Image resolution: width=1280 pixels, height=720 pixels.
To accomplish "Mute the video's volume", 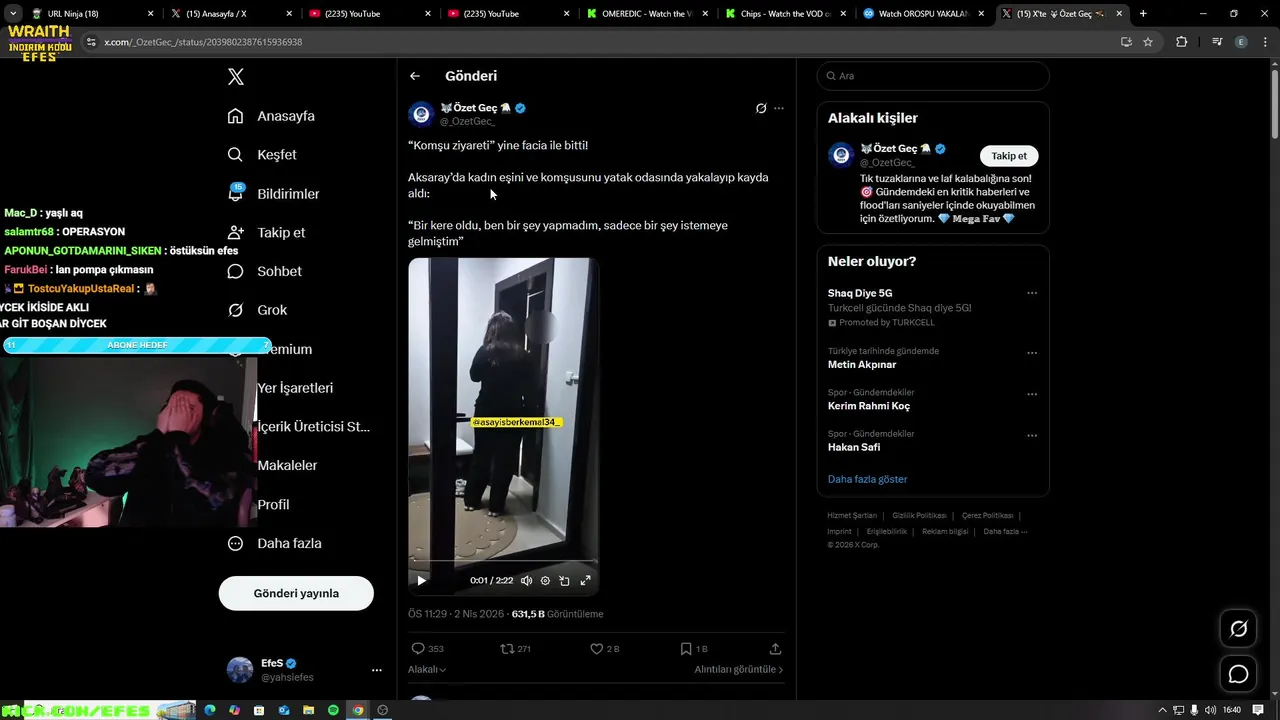I will click(x=527, y=580).
